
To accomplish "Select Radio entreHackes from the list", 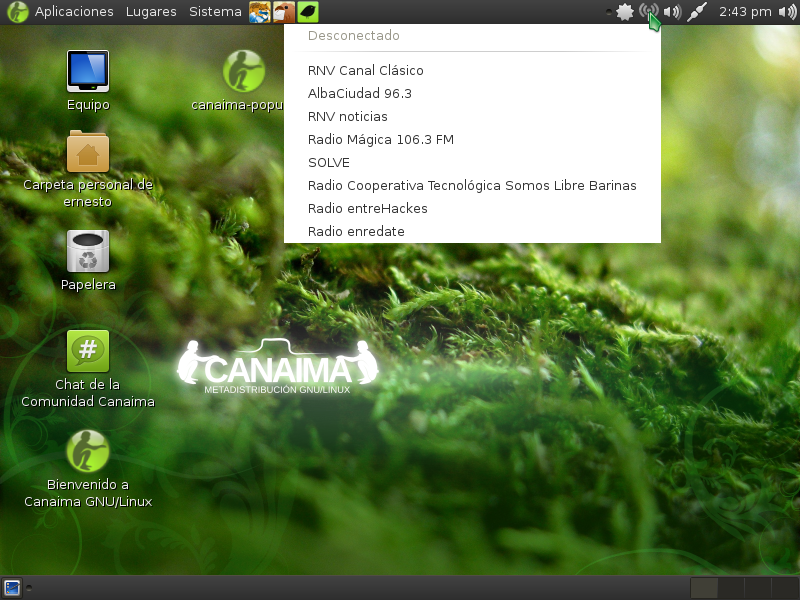I will tap(368, 208).
